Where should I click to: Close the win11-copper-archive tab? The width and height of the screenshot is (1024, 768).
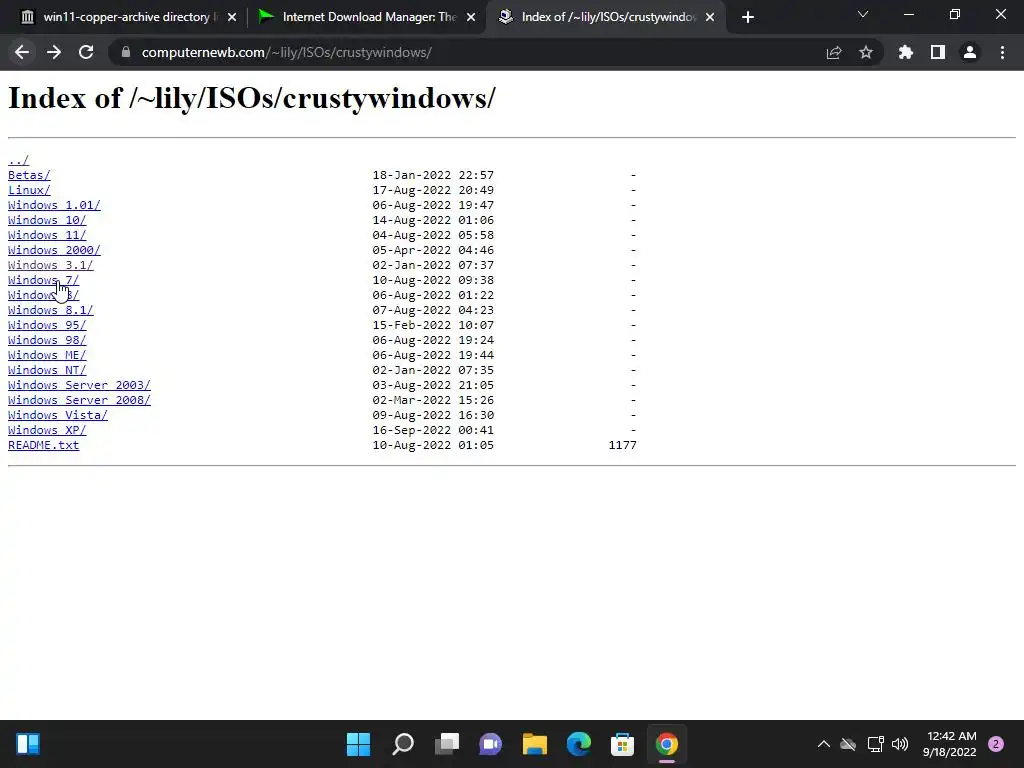tap(232, 17)
